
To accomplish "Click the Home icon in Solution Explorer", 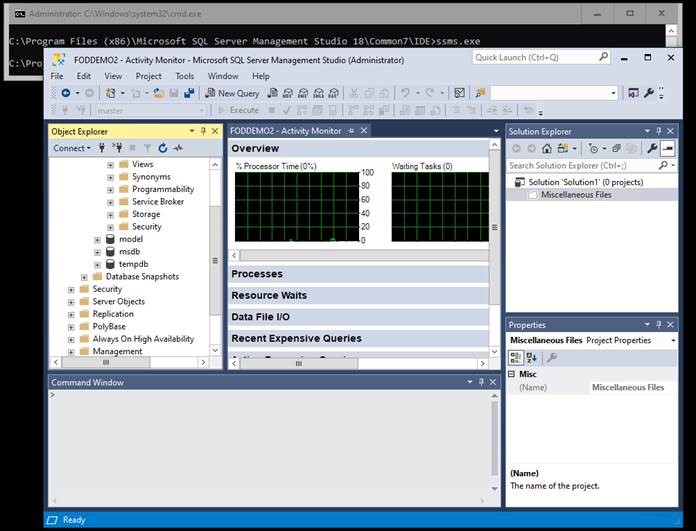I will [547, 148].
